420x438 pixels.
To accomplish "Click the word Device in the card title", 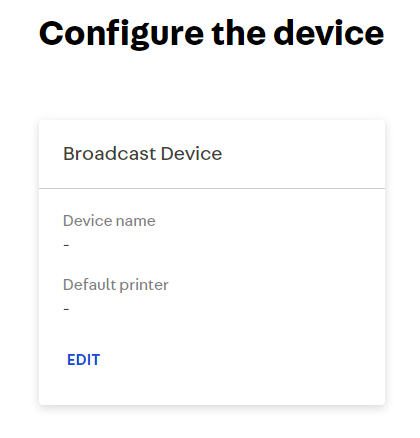I will tap(191, 154).
